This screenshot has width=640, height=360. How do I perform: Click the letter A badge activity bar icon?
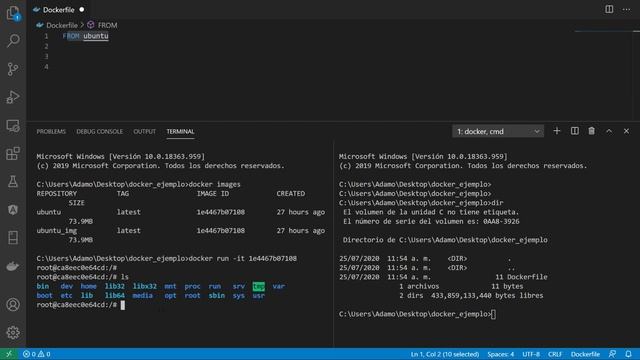click(x=13, y=210)
